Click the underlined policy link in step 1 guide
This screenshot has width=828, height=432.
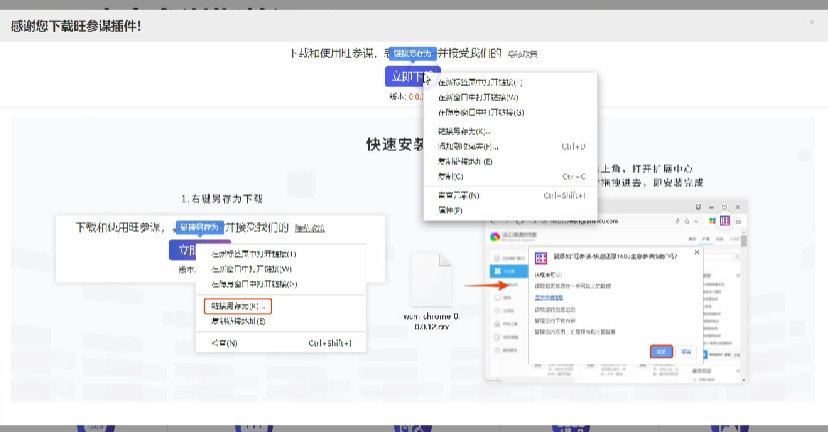tap(309, 228)
